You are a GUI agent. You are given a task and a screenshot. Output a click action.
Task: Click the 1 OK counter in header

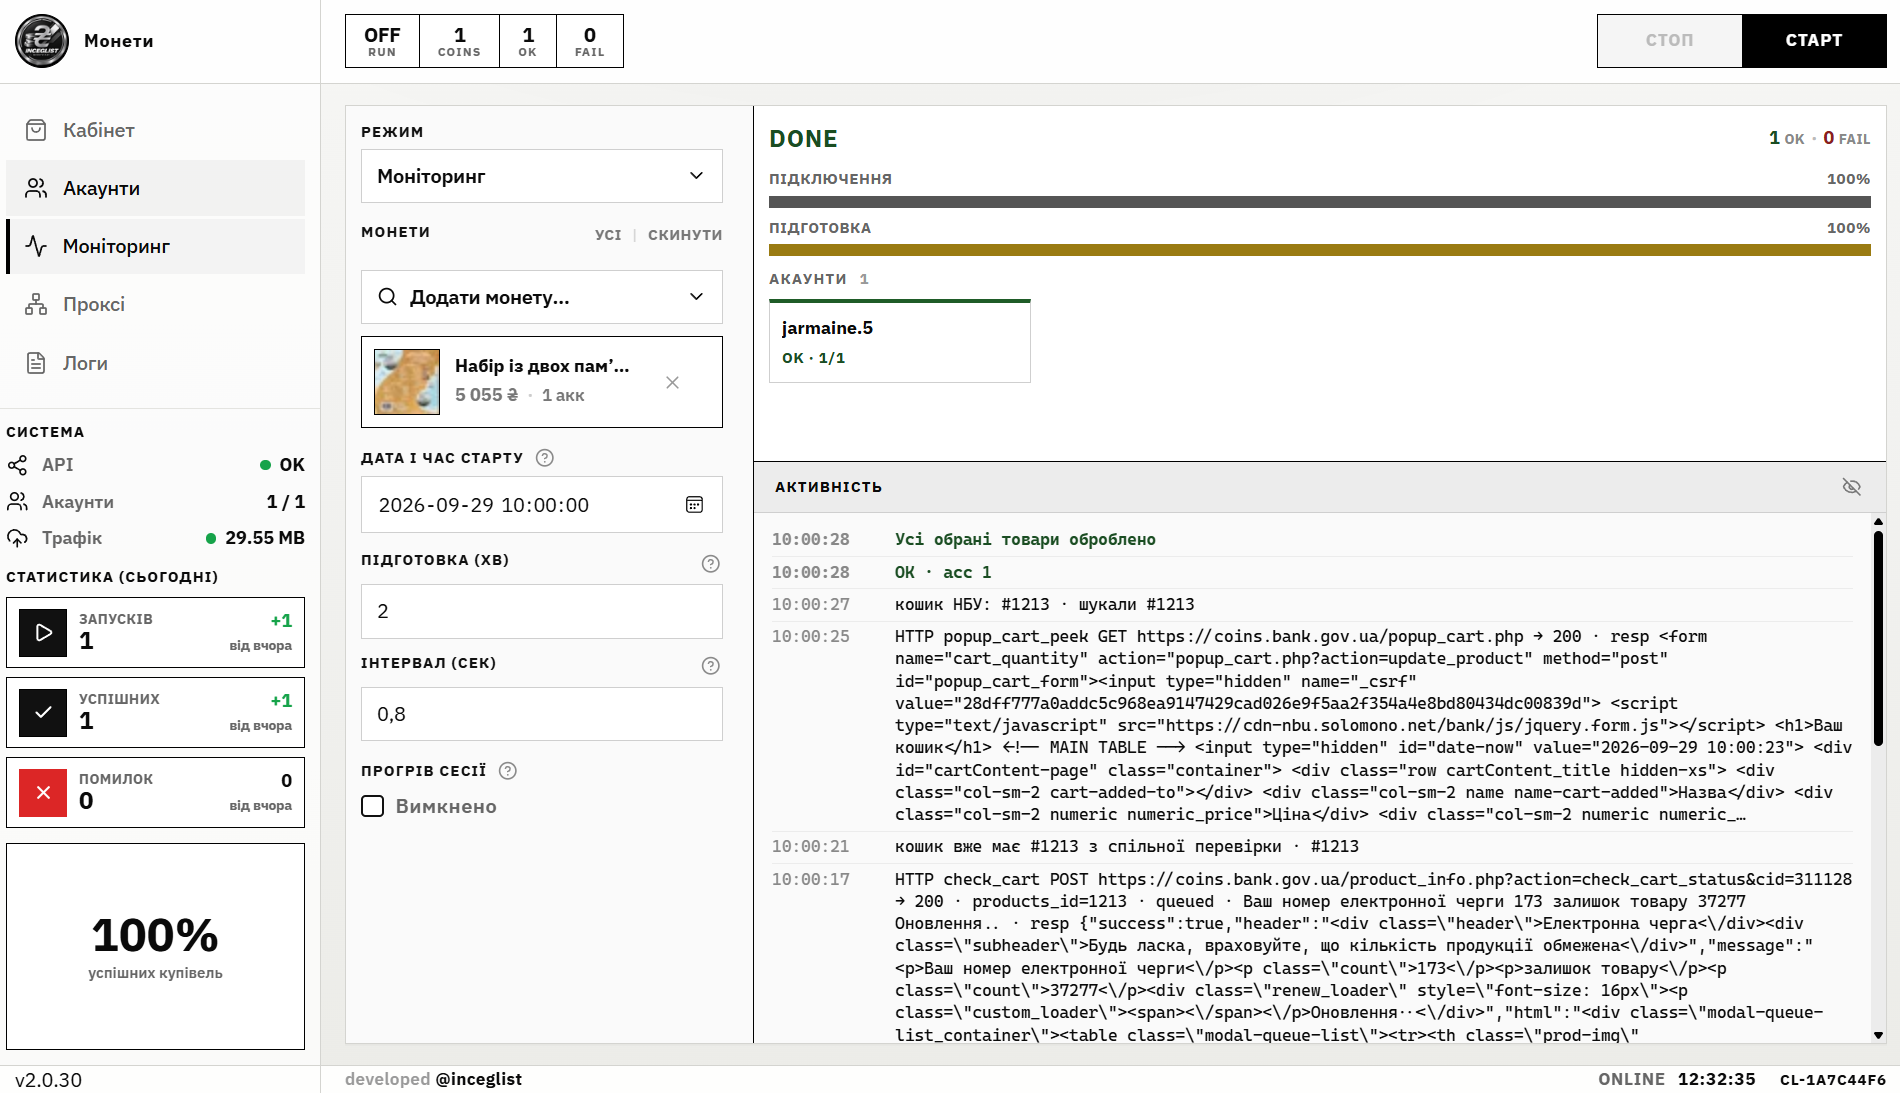point(528,41)
